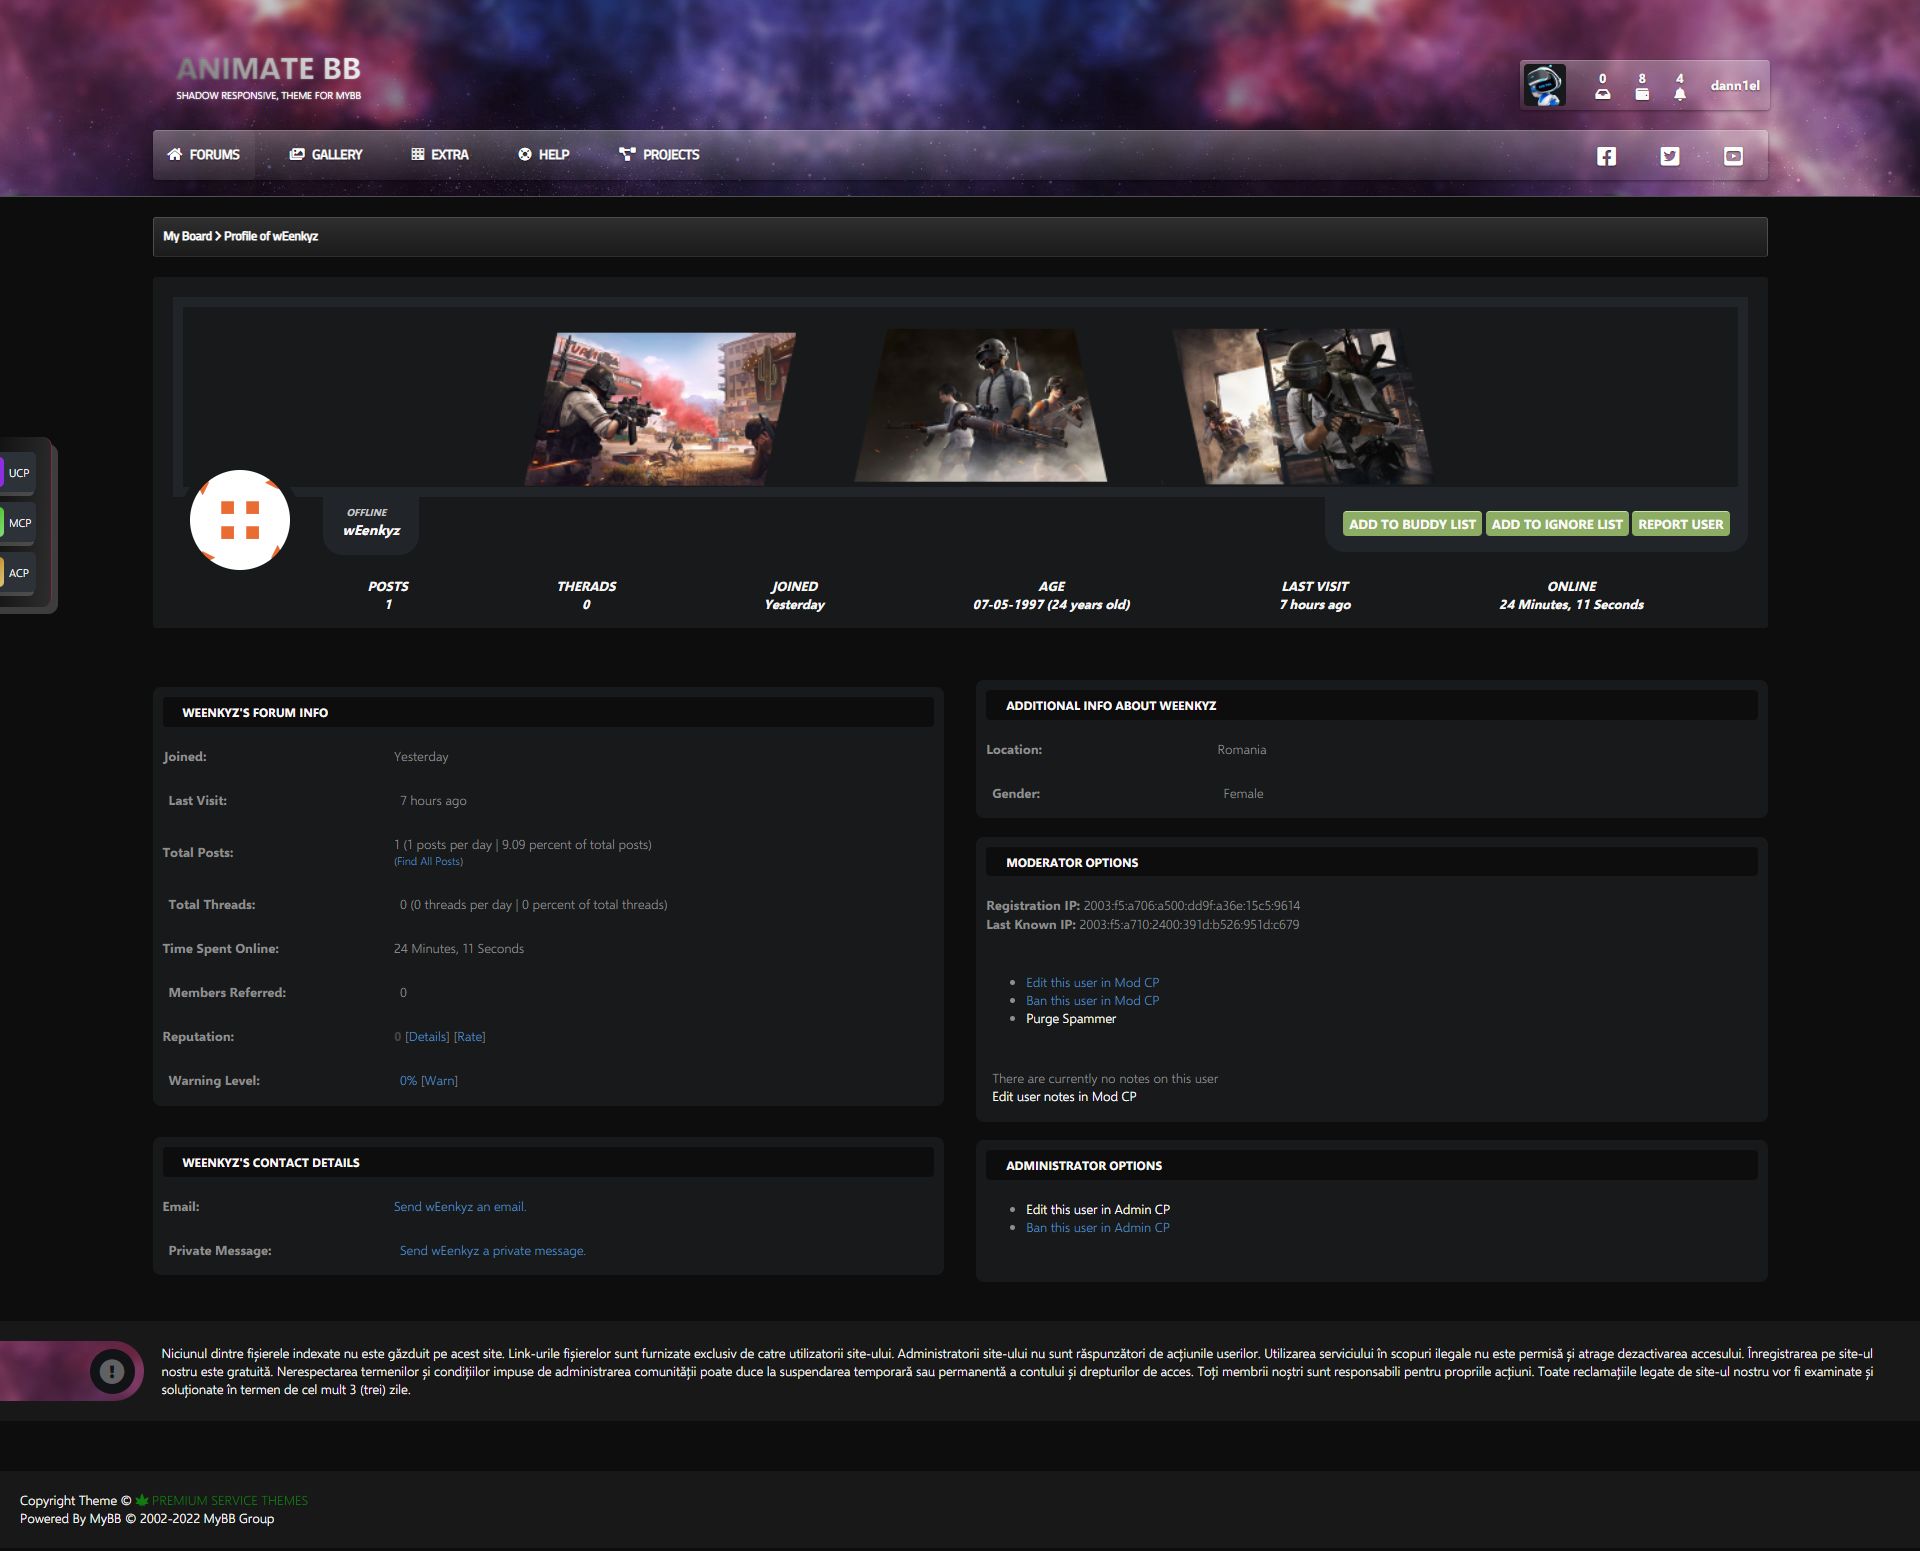The image size is (1920, 1551).
Task: Open the ACP side panel tab
Action: [19, 573]
